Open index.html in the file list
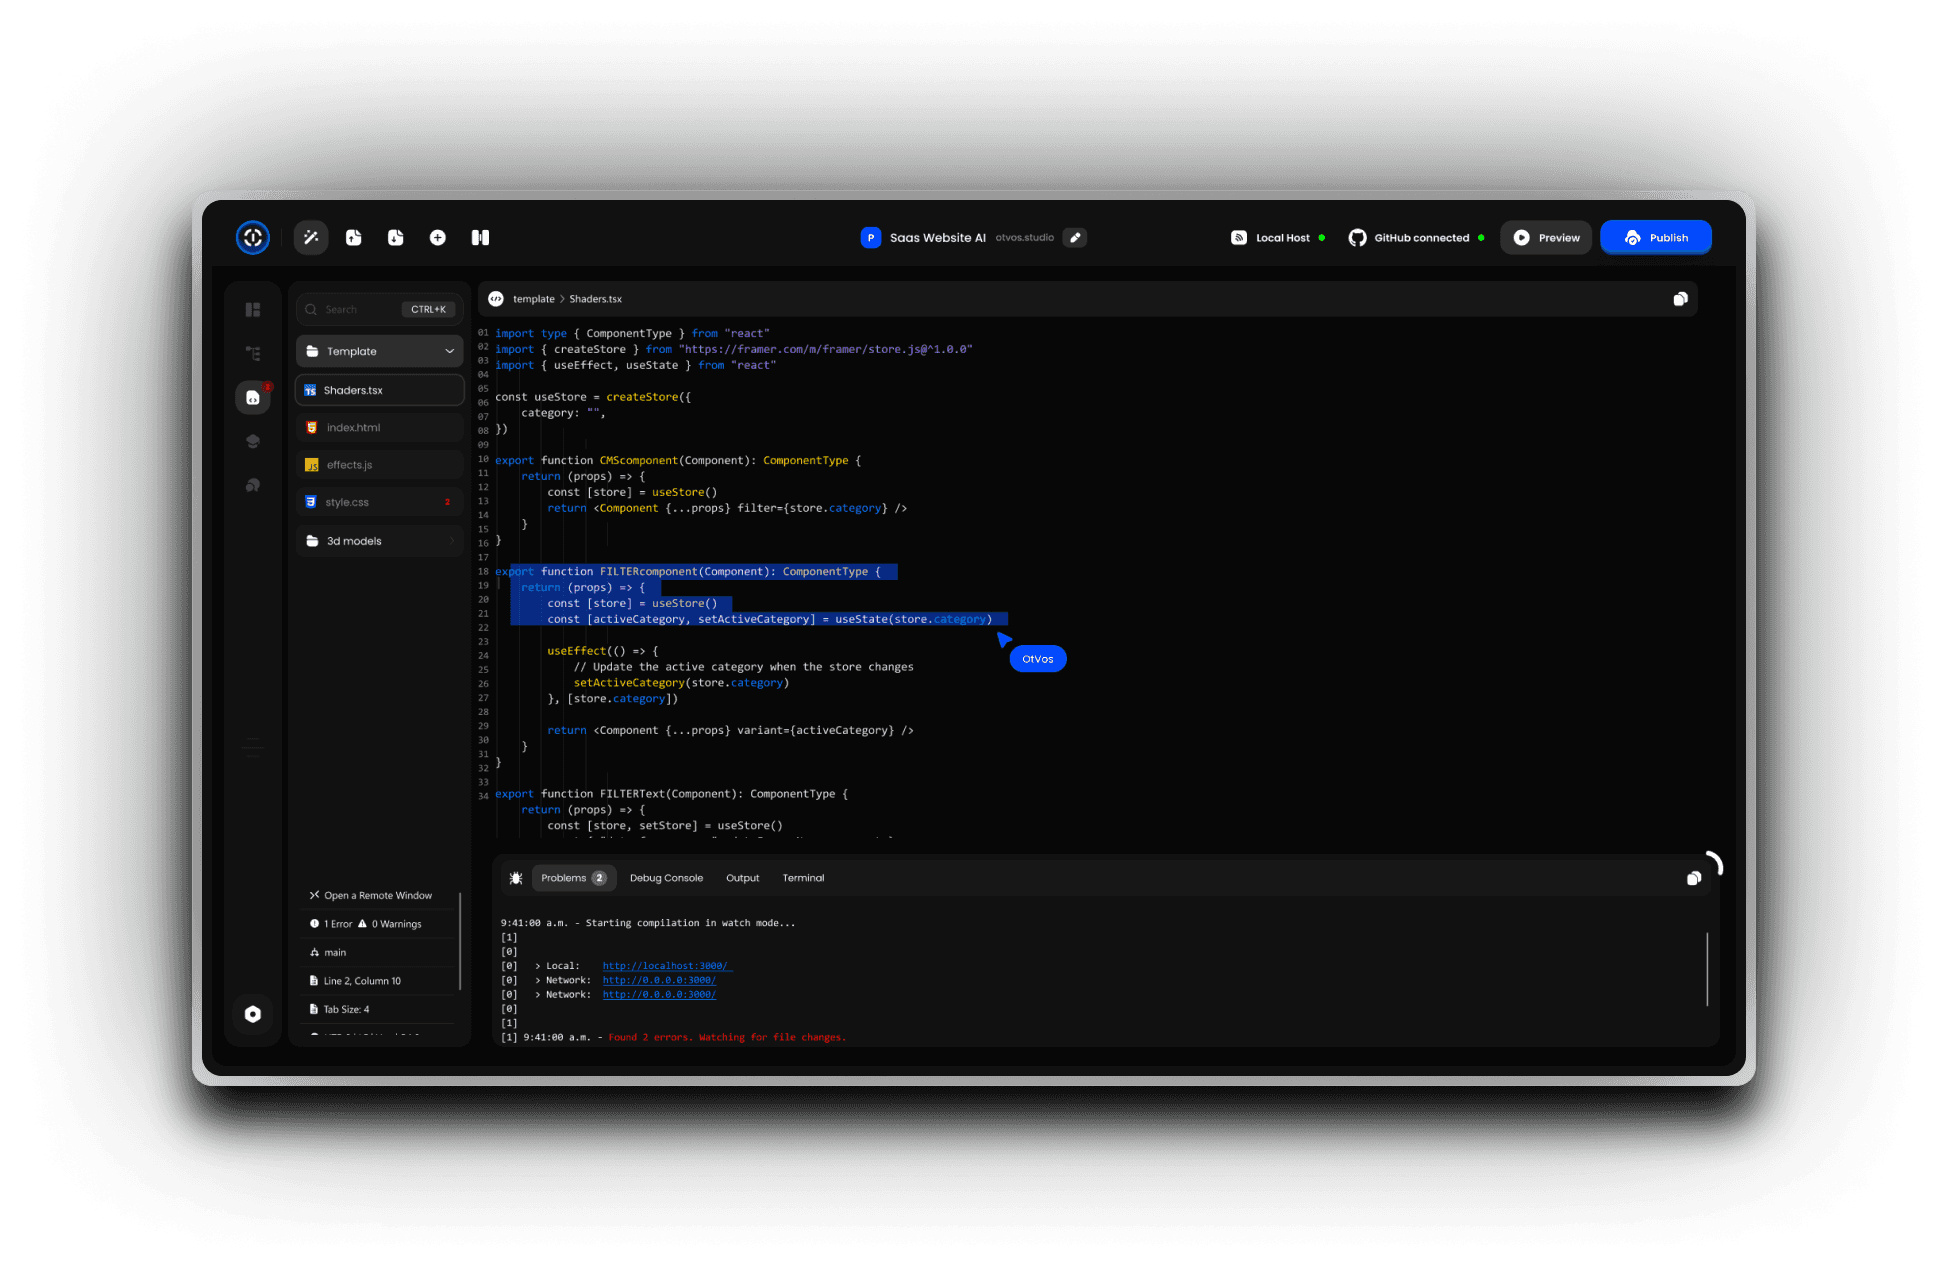 (x=380, y=428)
